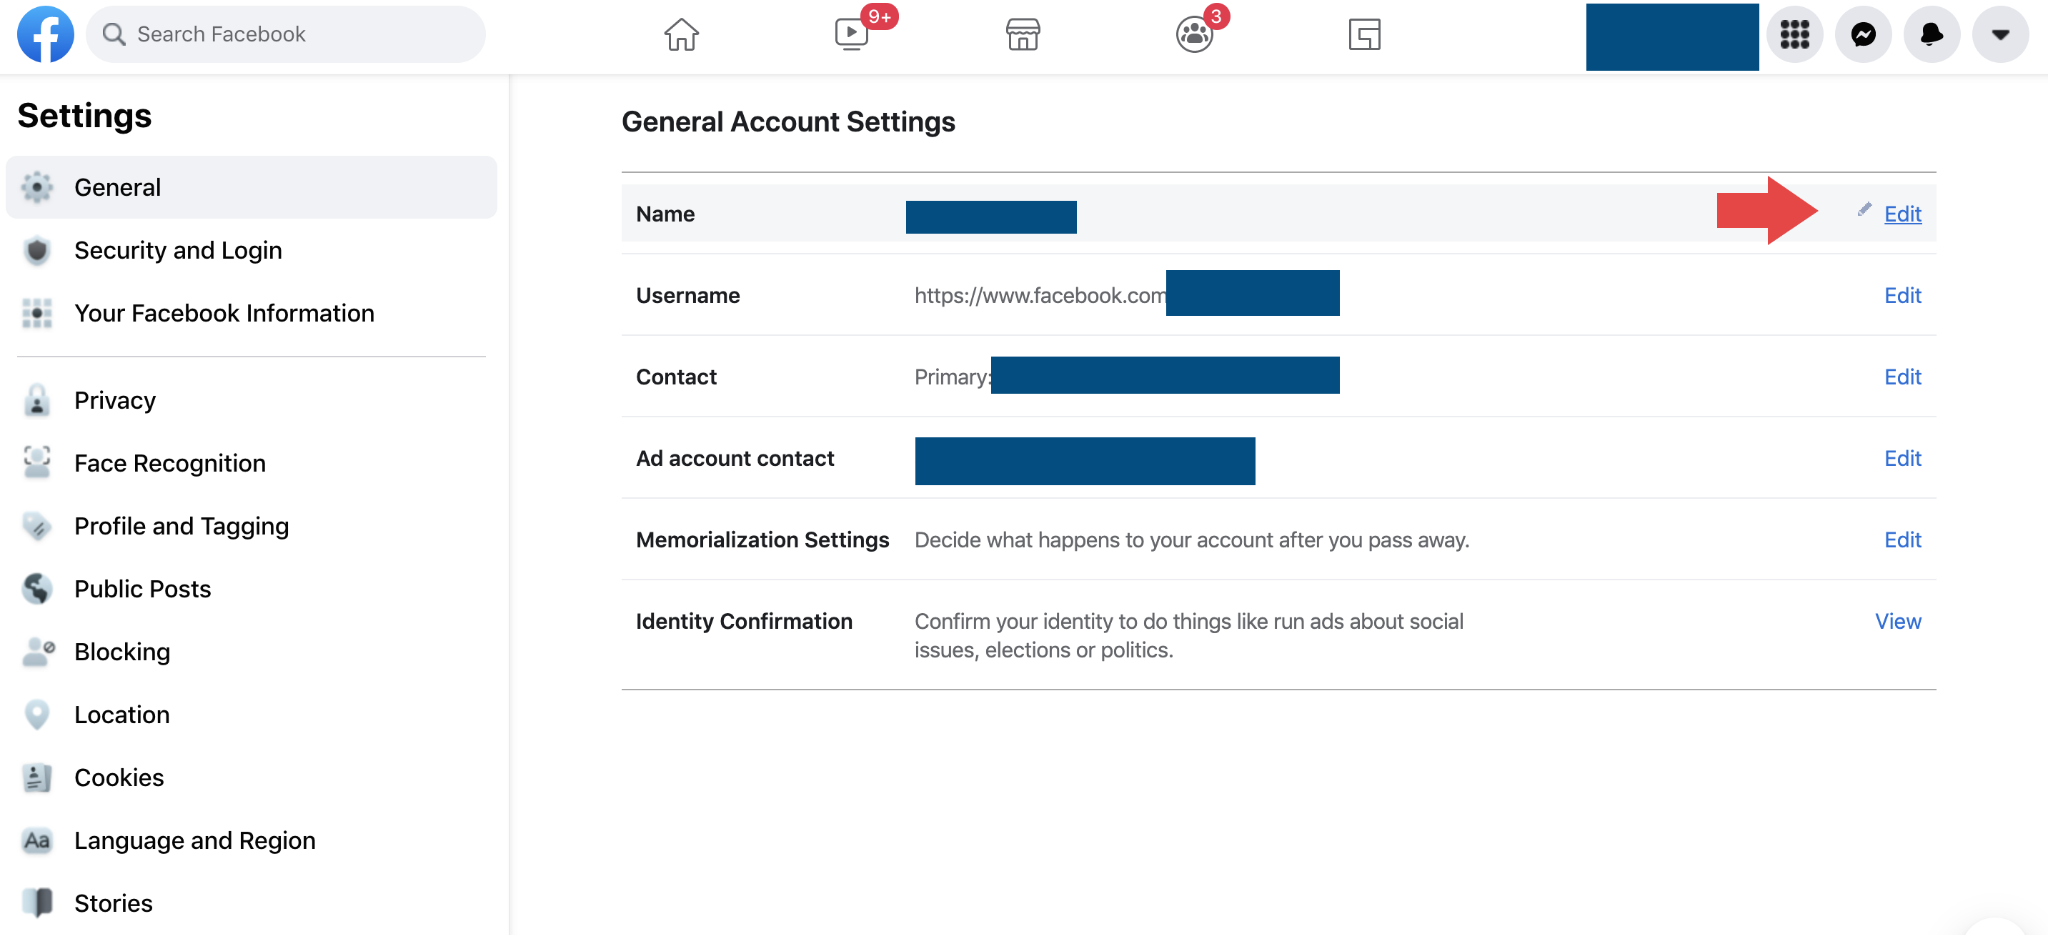The height and width of the screenshot is (935, 2048).
Task: Click the username URL text
Action: click(x=1040, y=295)
